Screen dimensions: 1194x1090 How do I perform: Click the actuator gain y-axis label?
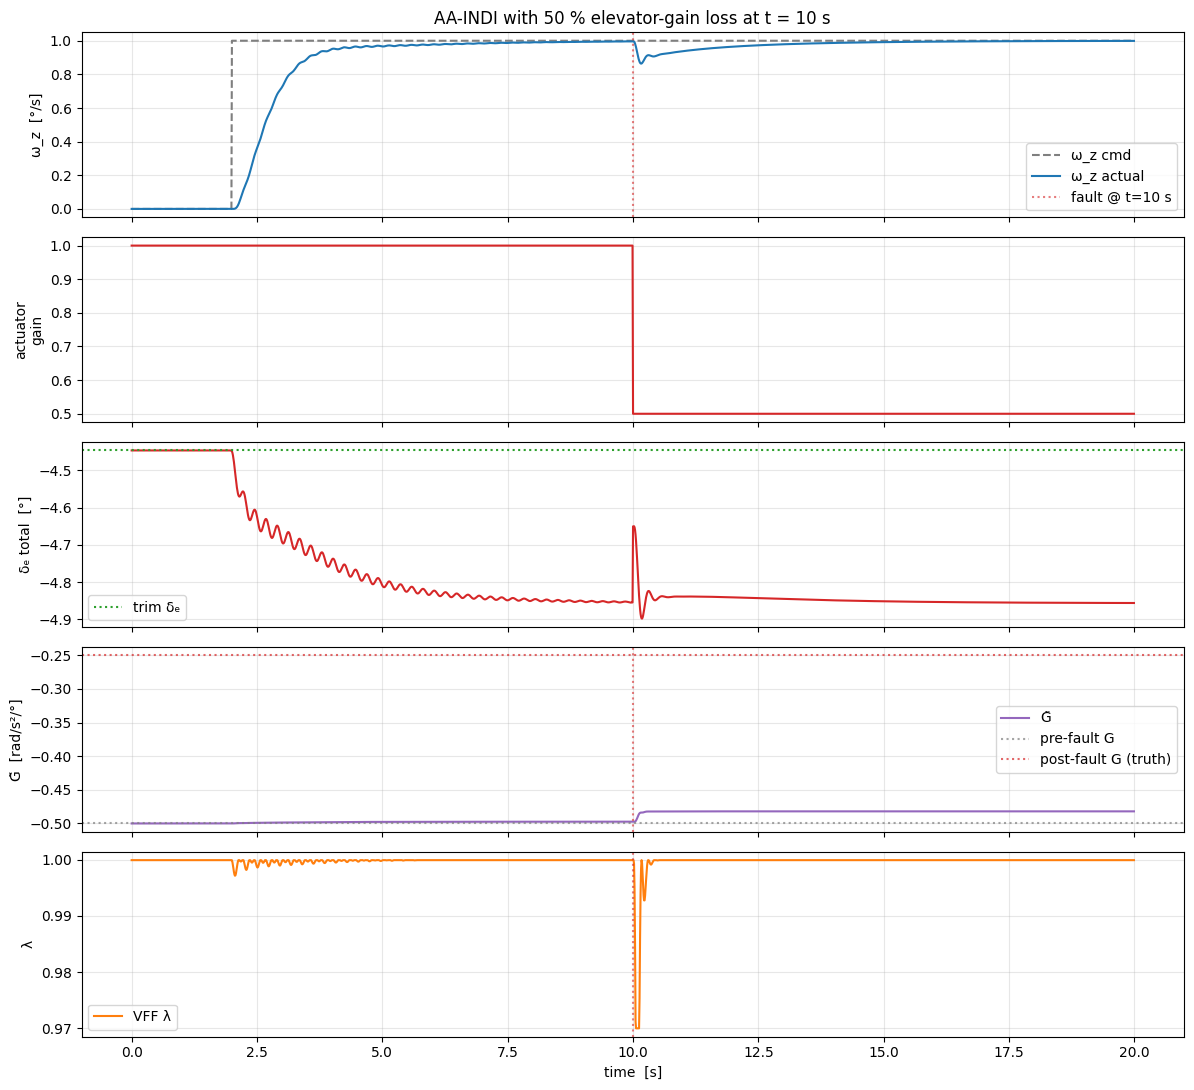tap(29, 330)
